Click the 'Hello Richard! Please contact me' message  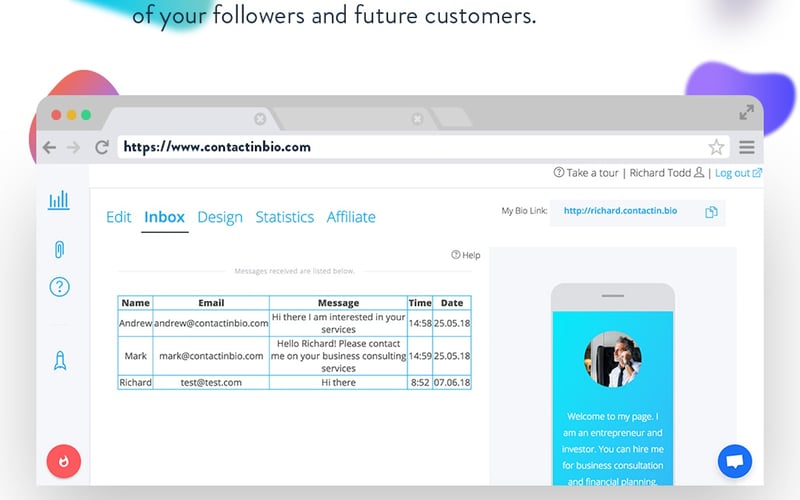click(x=338, y=356)
